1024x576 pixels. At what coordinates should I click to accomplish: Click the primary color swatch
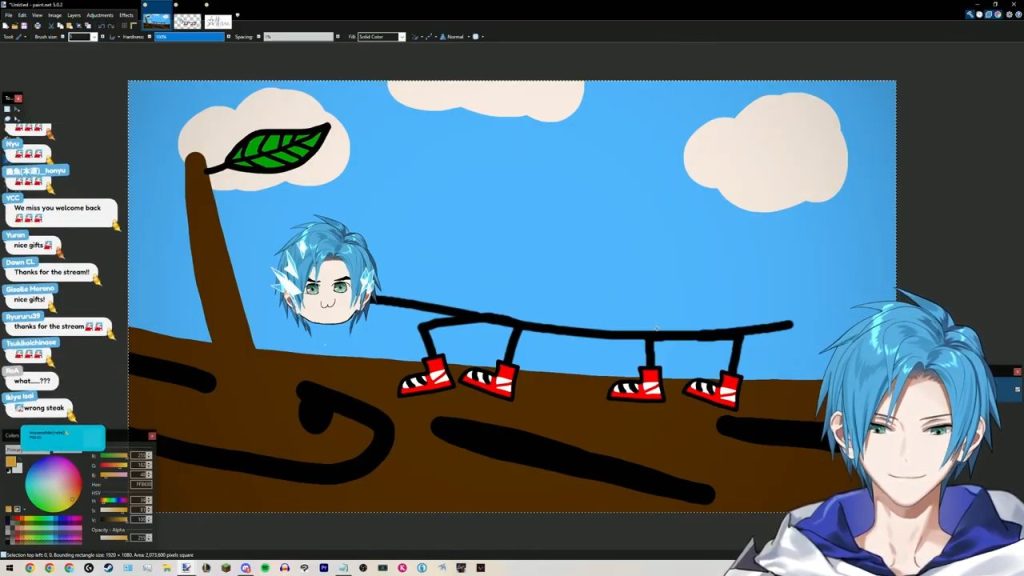click(11, 462)
